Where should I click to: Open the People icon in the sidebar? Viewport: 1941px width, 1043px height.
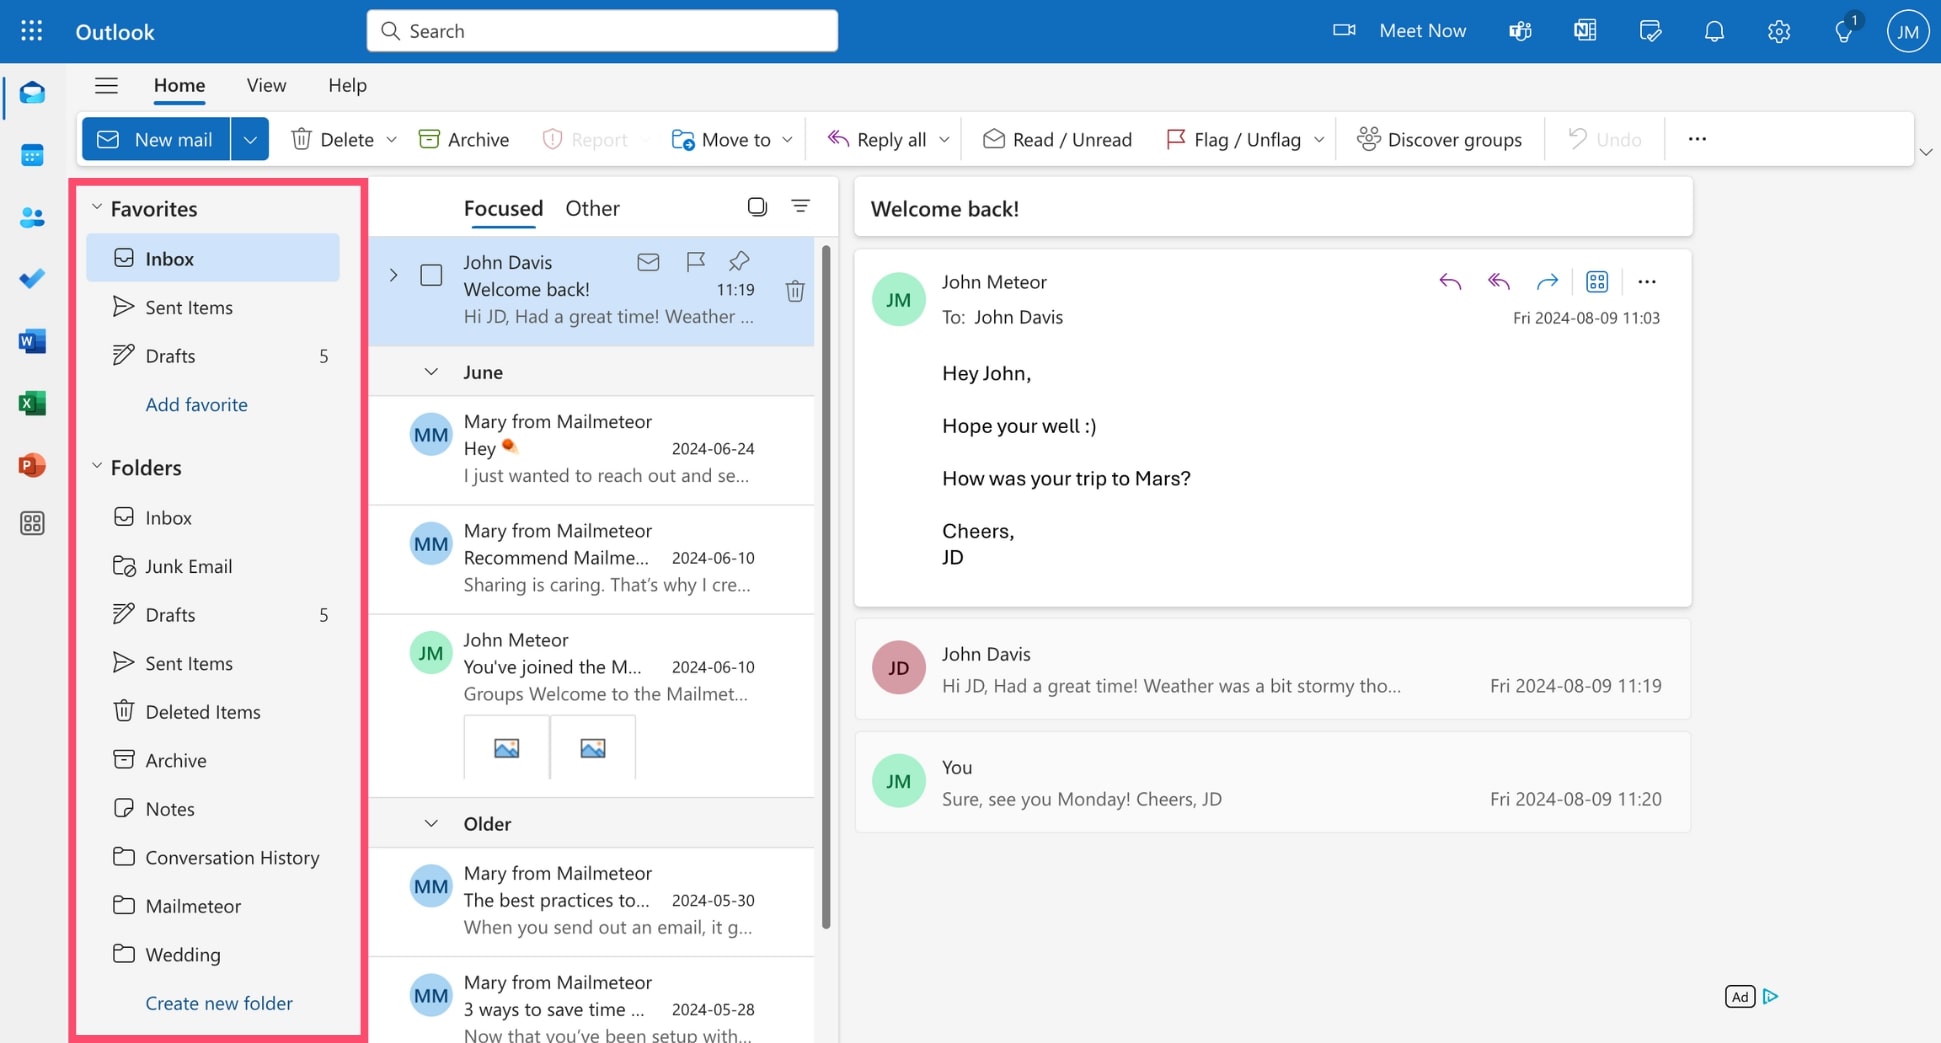(32, 217)
